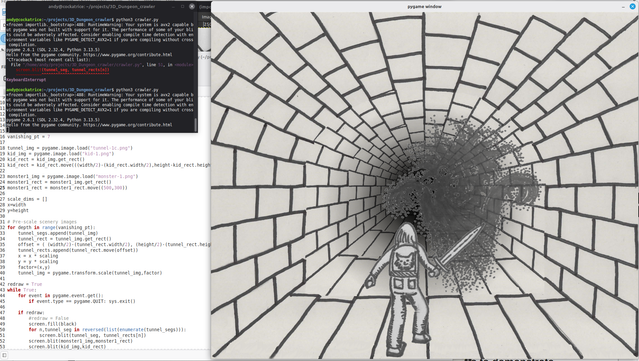Click the 'screen.blit(kid_img,kid_rect)' code line
The width and height of the screenshot is (639, 361).
pos(67,347)
